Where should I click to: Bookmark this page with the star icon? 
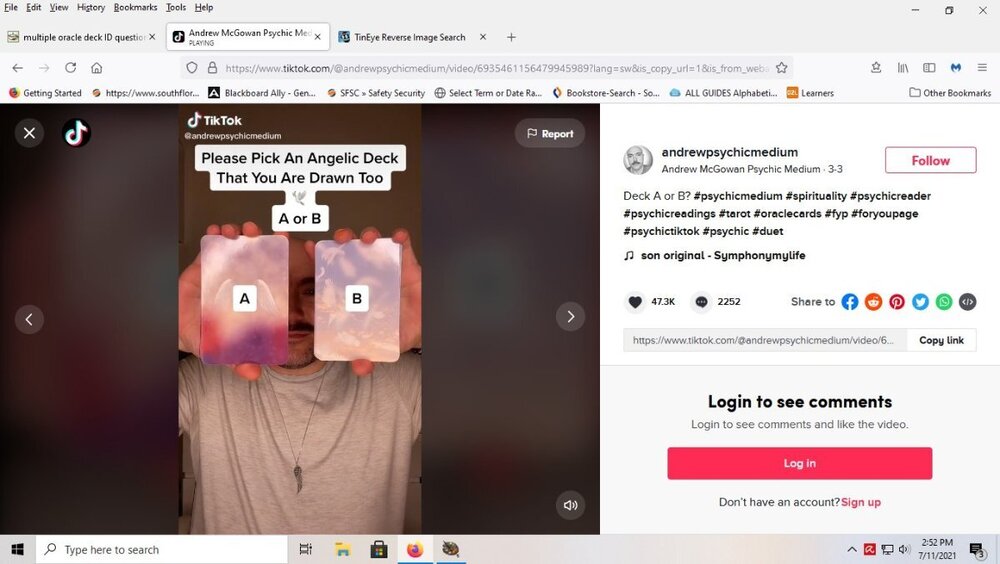782,68
